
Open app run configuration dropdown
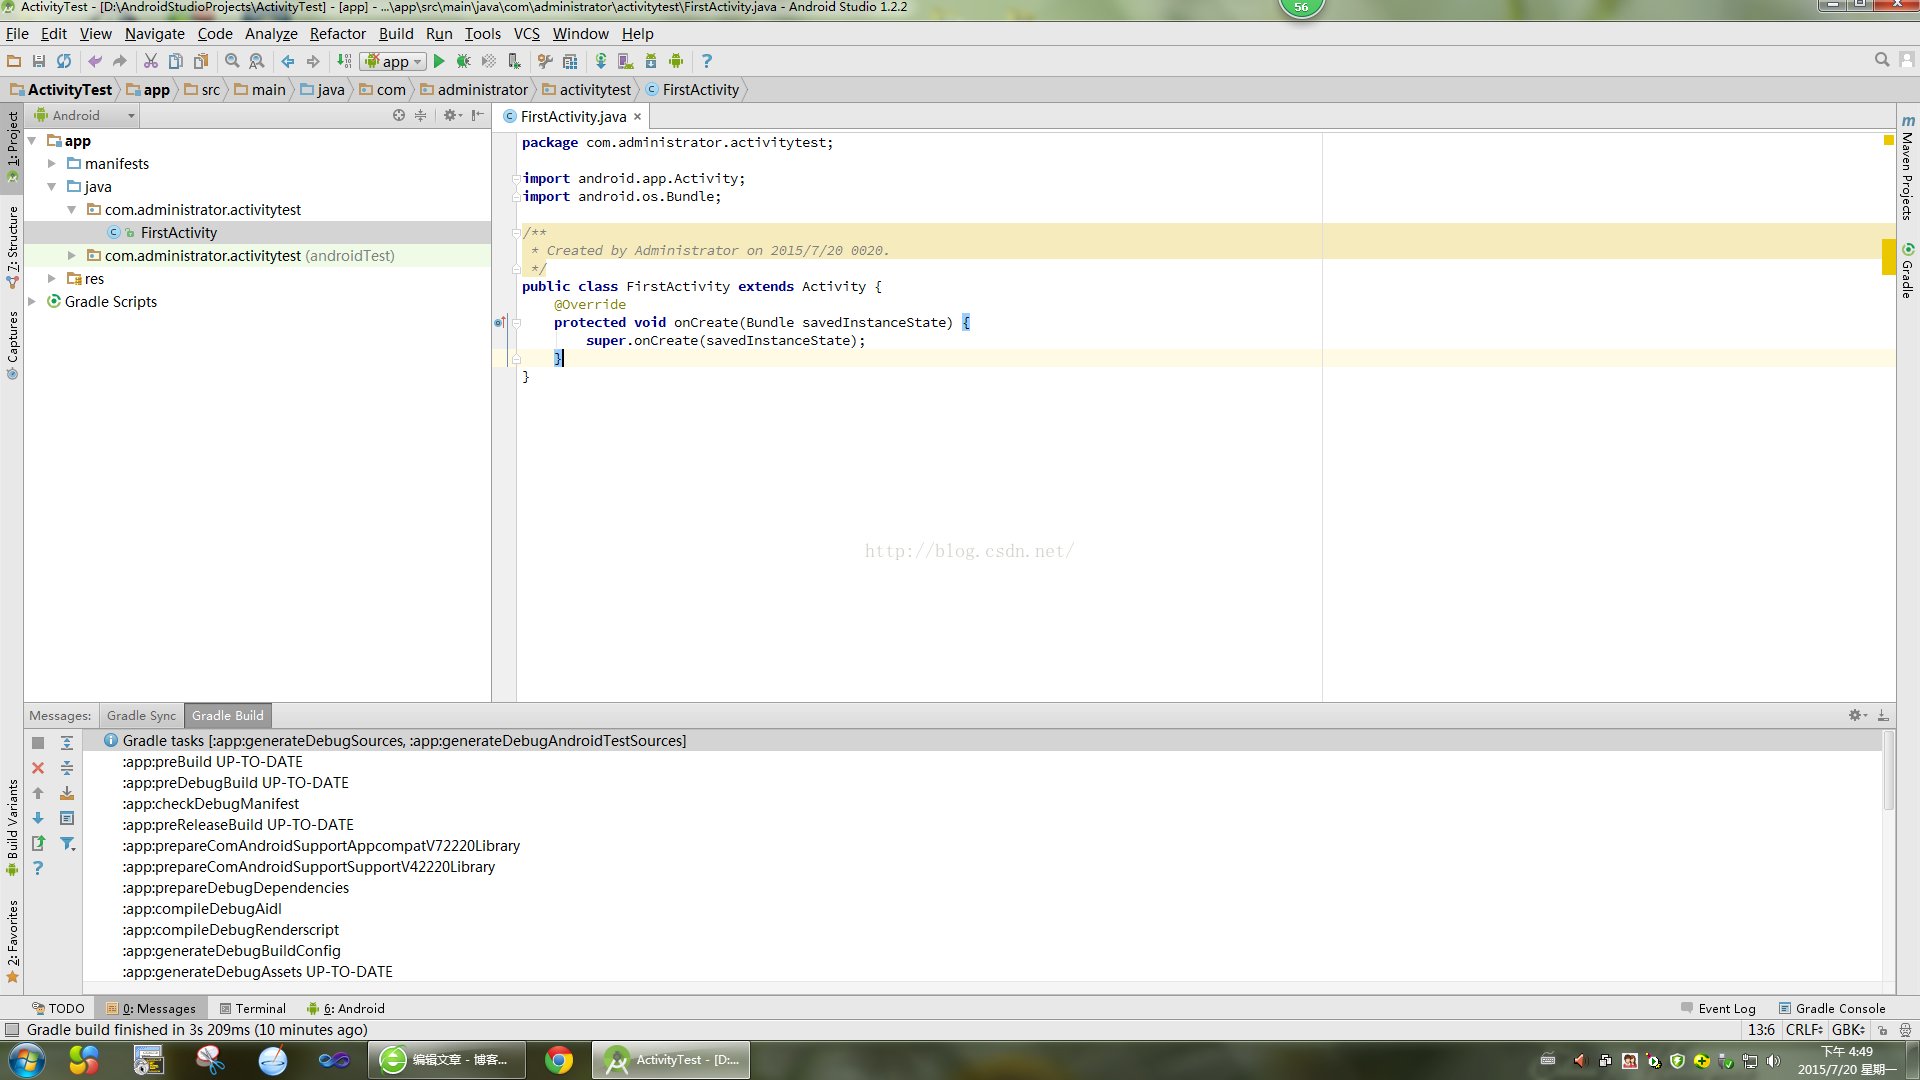393,61
